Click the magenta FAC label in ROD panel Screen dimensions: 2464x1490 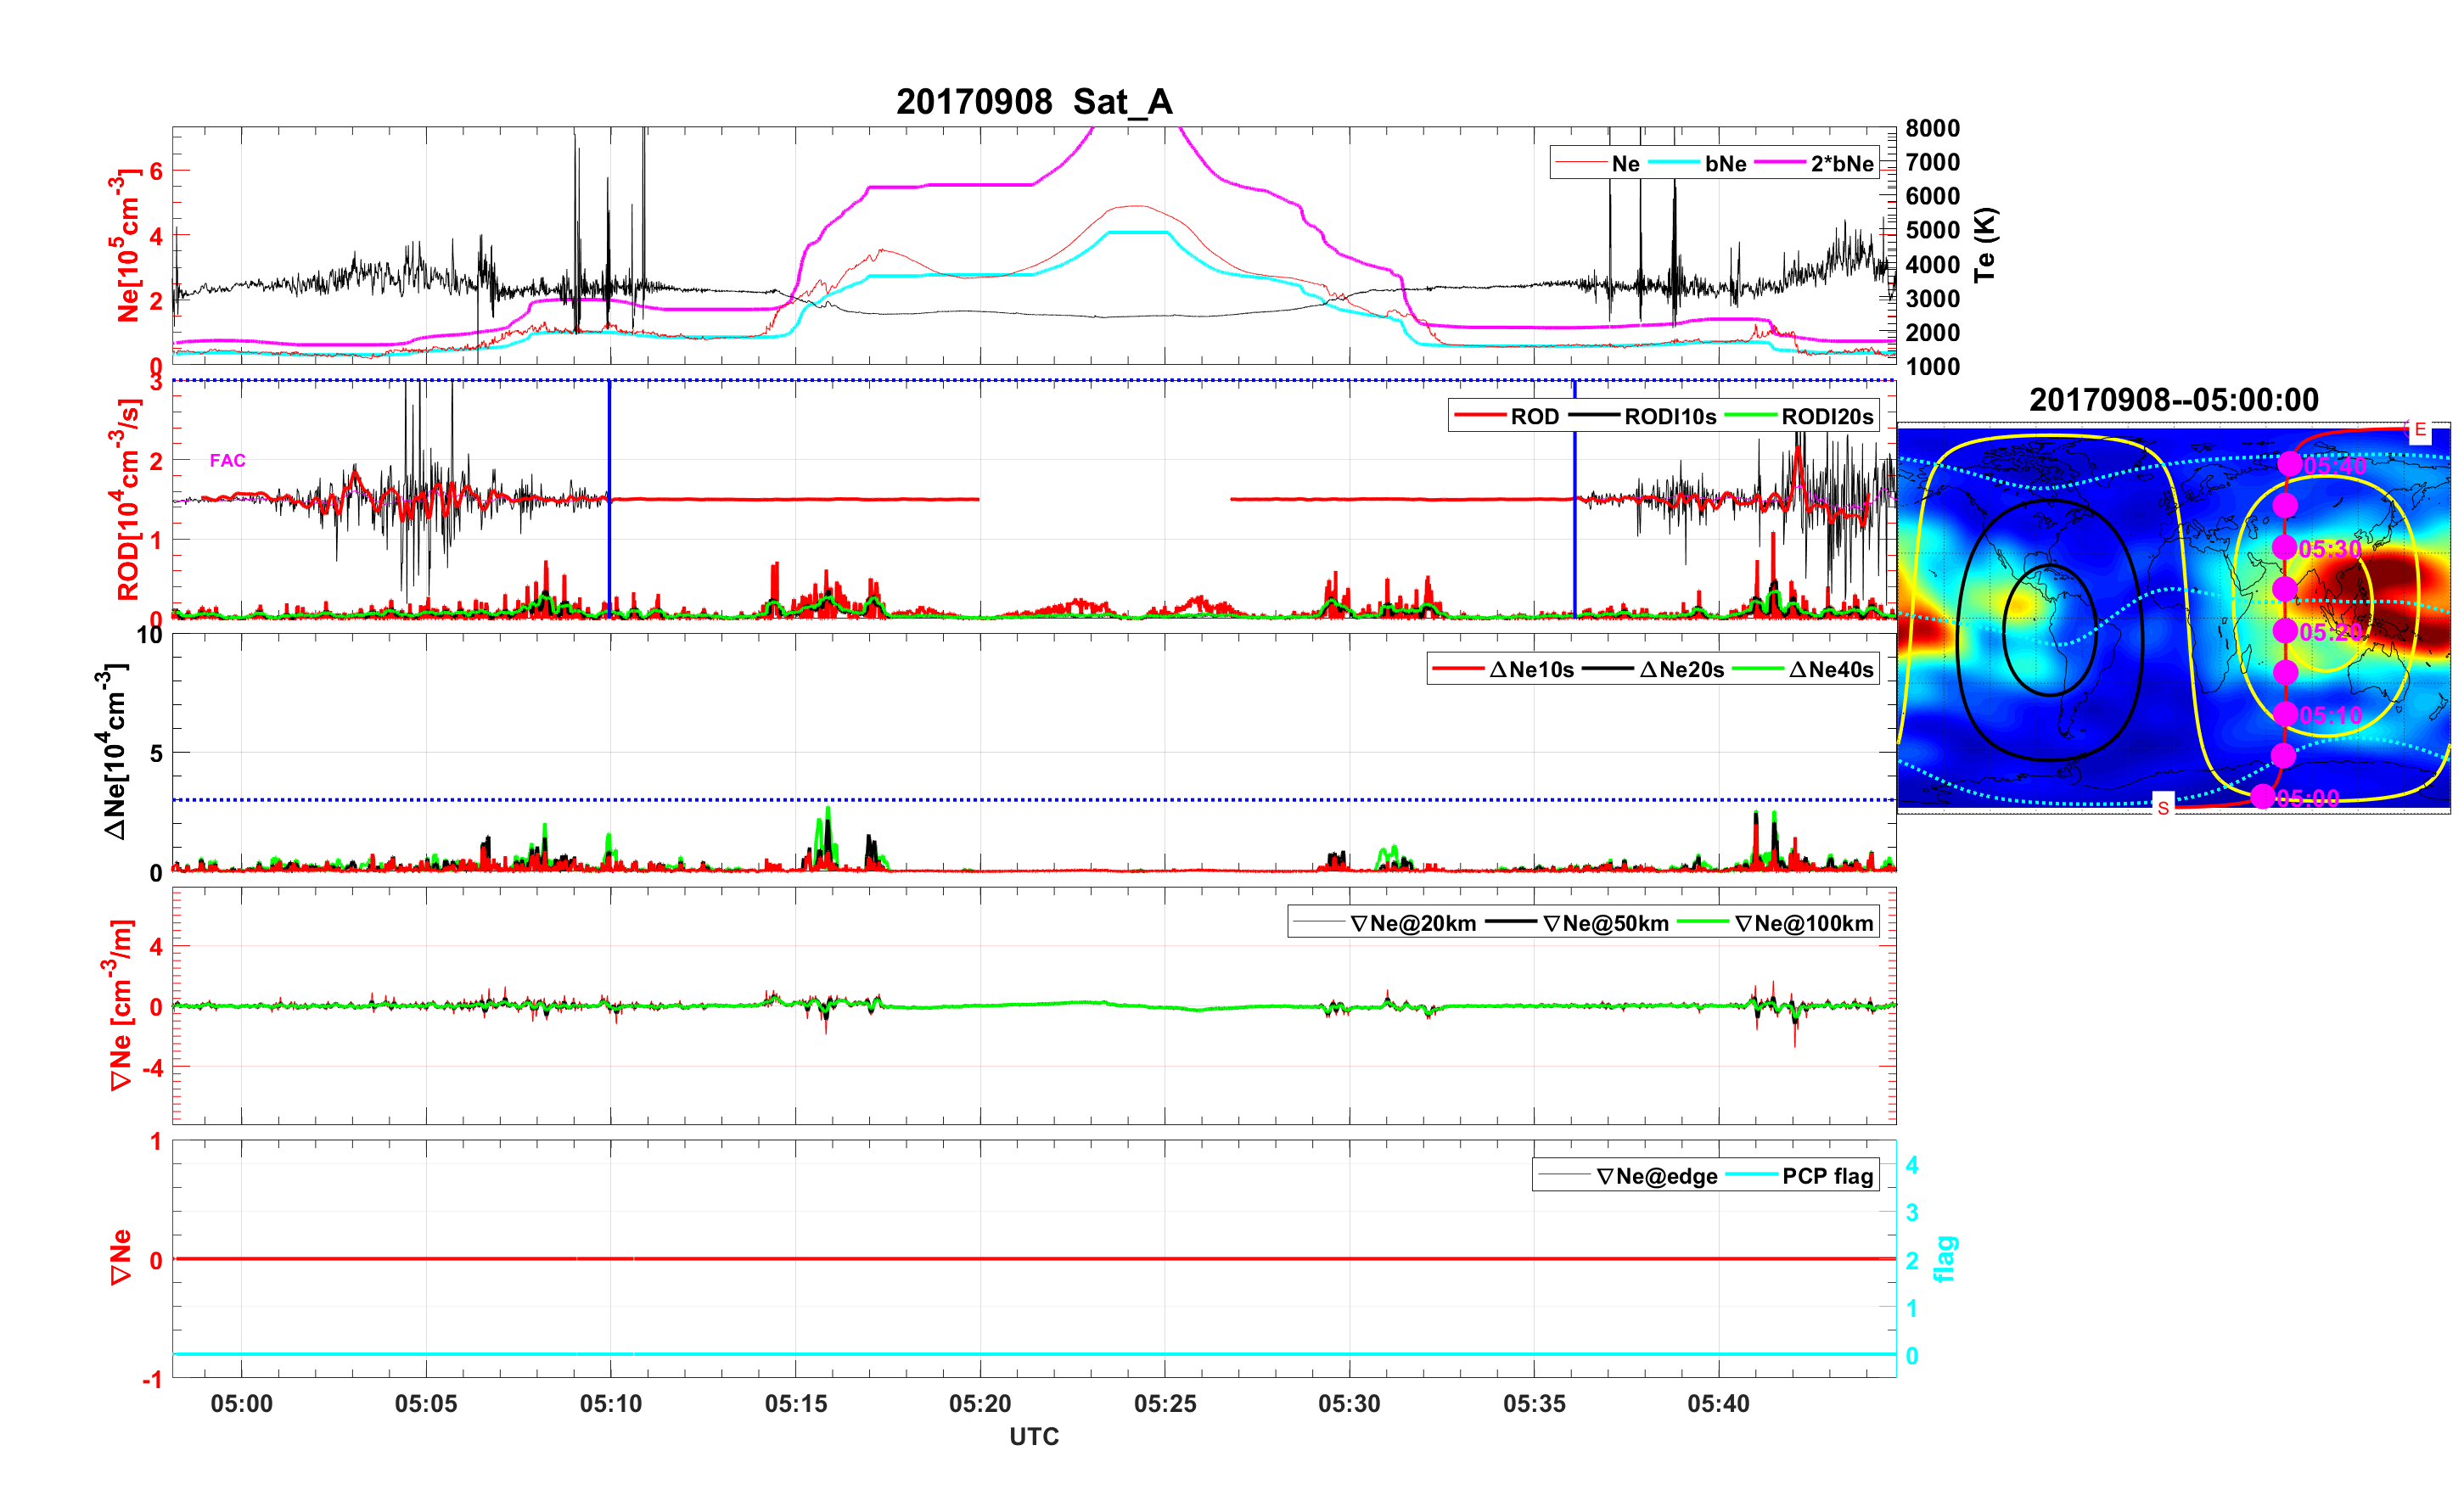(x=227, y=460)
